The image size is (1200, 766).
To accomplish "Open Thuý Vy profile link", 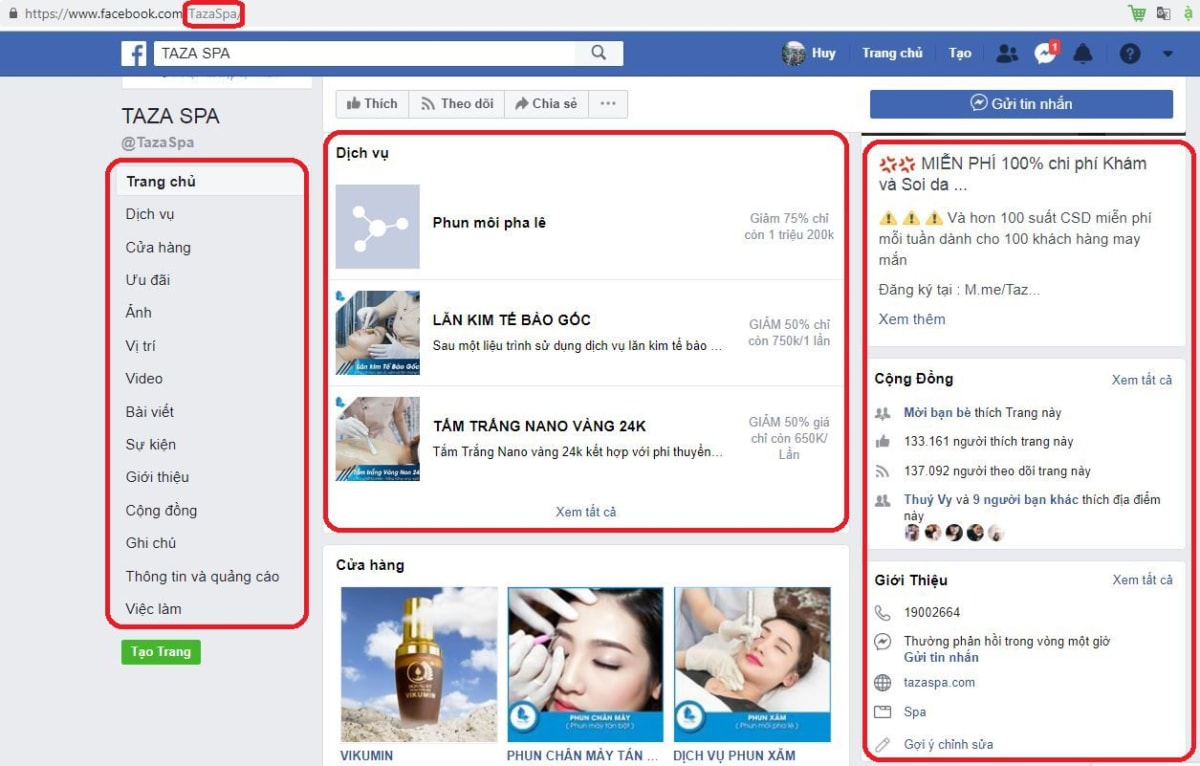I will point(928,500).
